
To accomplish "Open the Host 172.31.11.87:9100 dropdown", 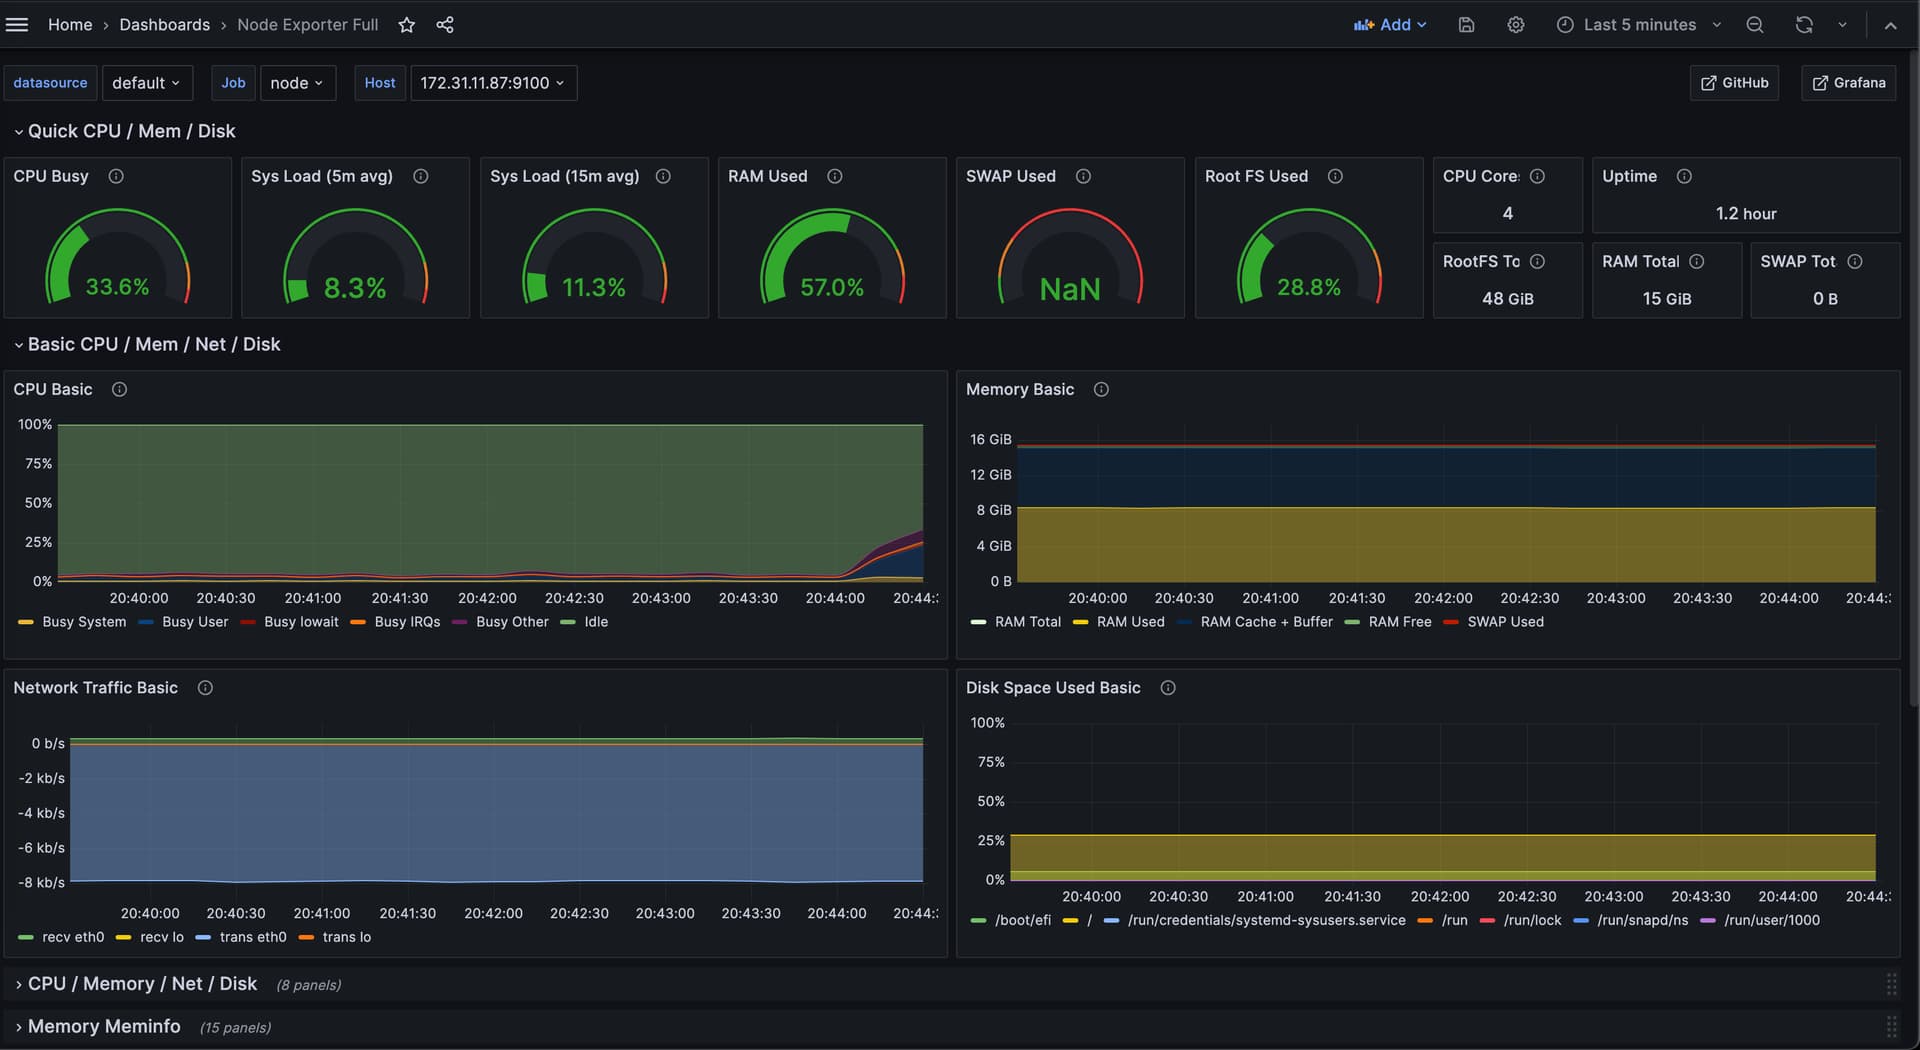I will (x=492, y=83).
